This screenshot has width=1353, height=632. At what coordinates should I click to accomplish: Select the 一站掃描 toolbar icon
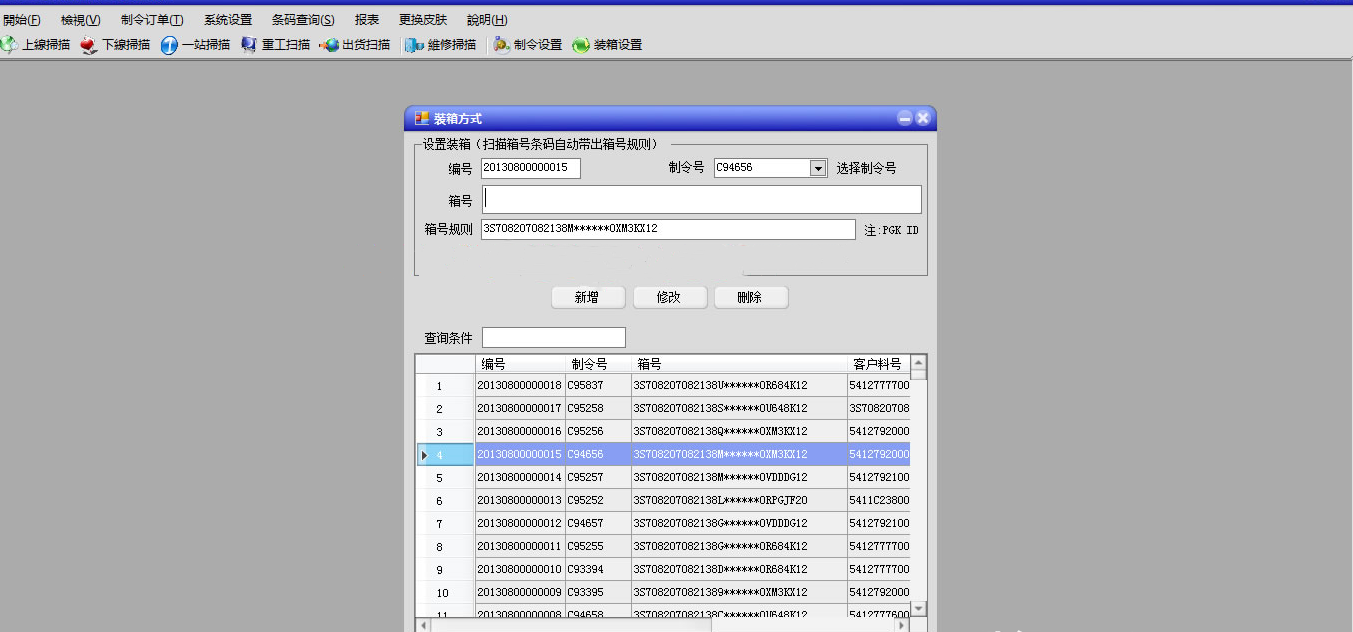point(169,45)
